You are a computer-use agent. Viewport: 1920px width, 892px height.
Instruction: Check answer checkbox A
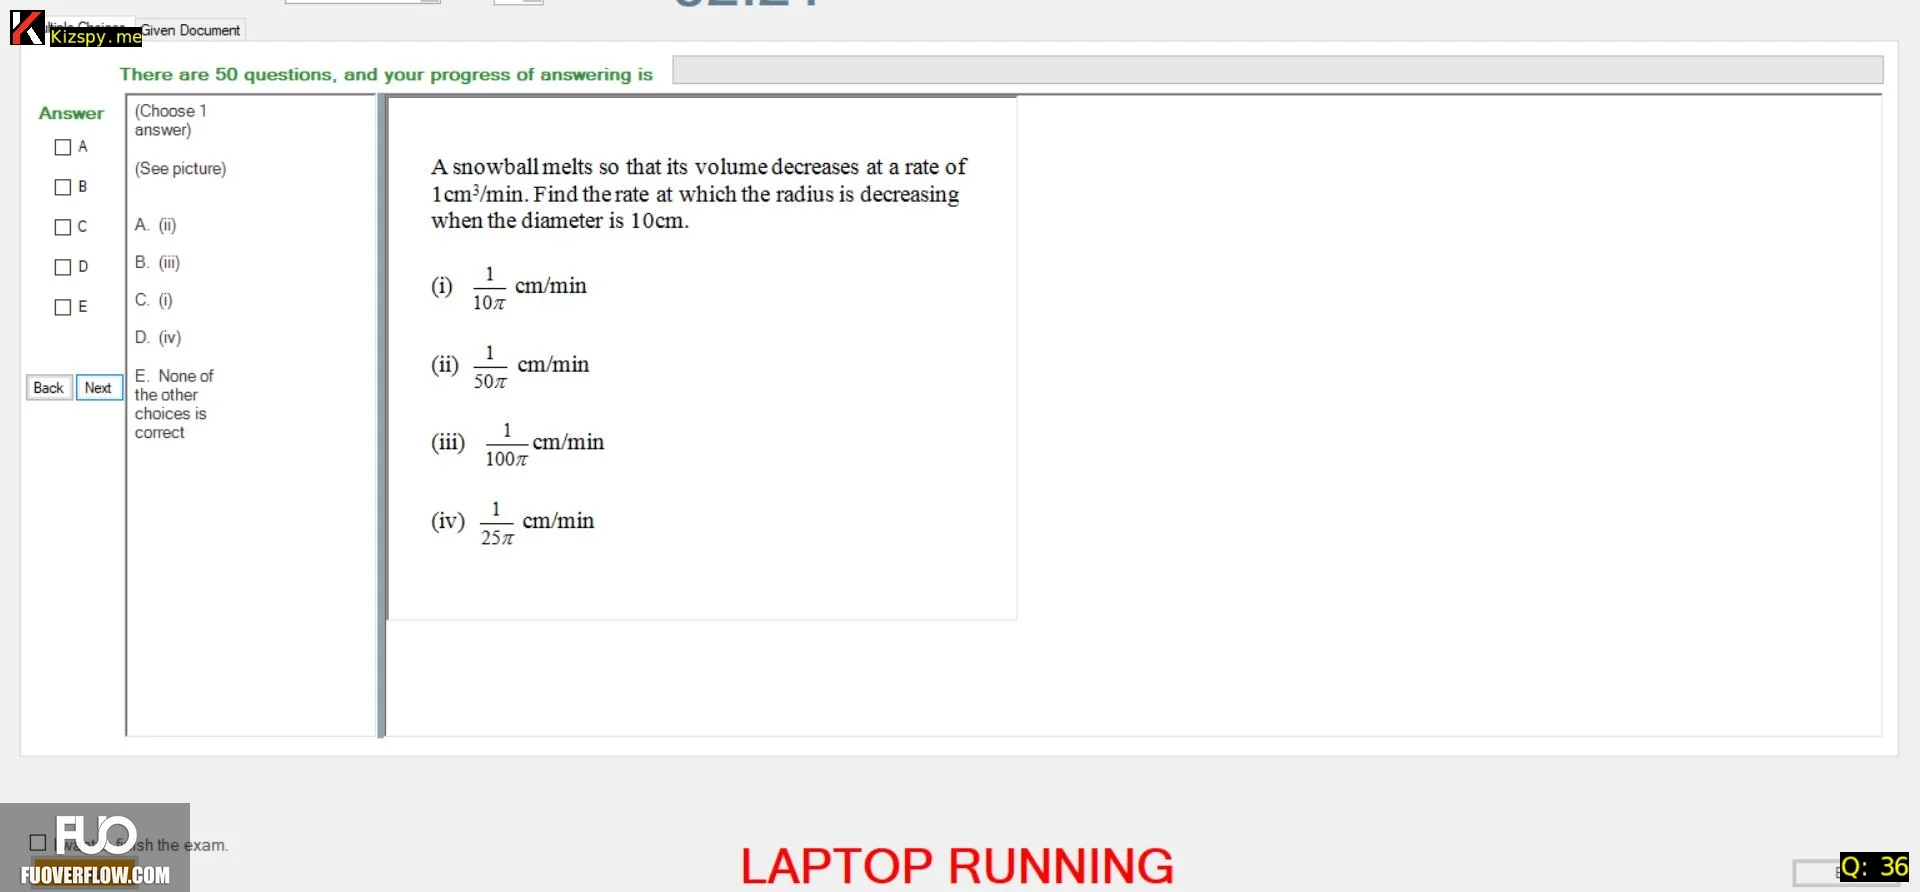pyautogui.click(x=63, y=147)
